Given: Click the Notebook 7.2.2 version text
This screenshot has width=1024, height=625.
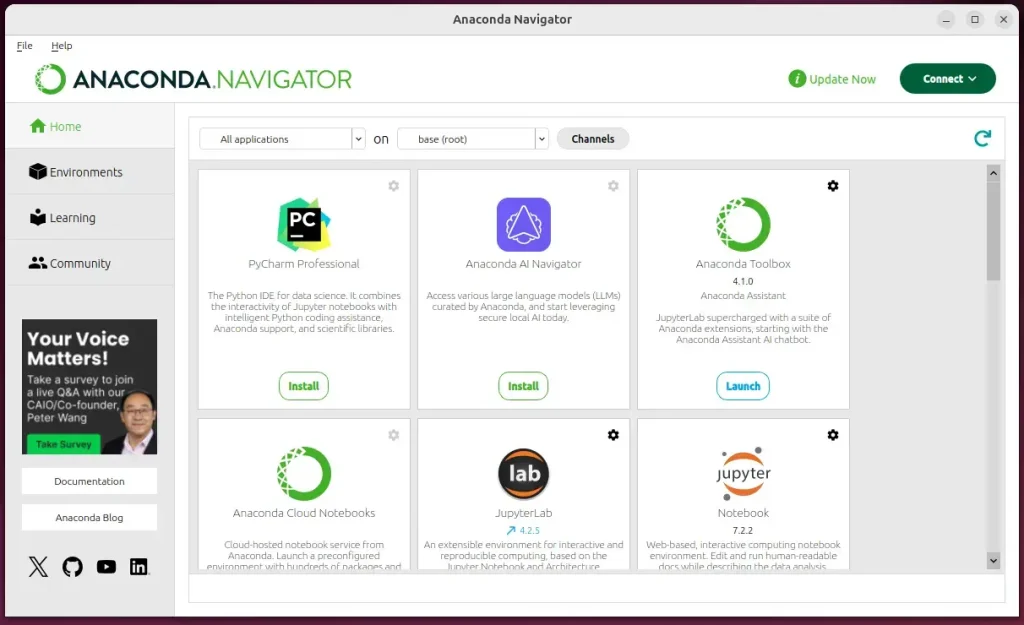Looking at the screenshot, I should tap(743, 530).
